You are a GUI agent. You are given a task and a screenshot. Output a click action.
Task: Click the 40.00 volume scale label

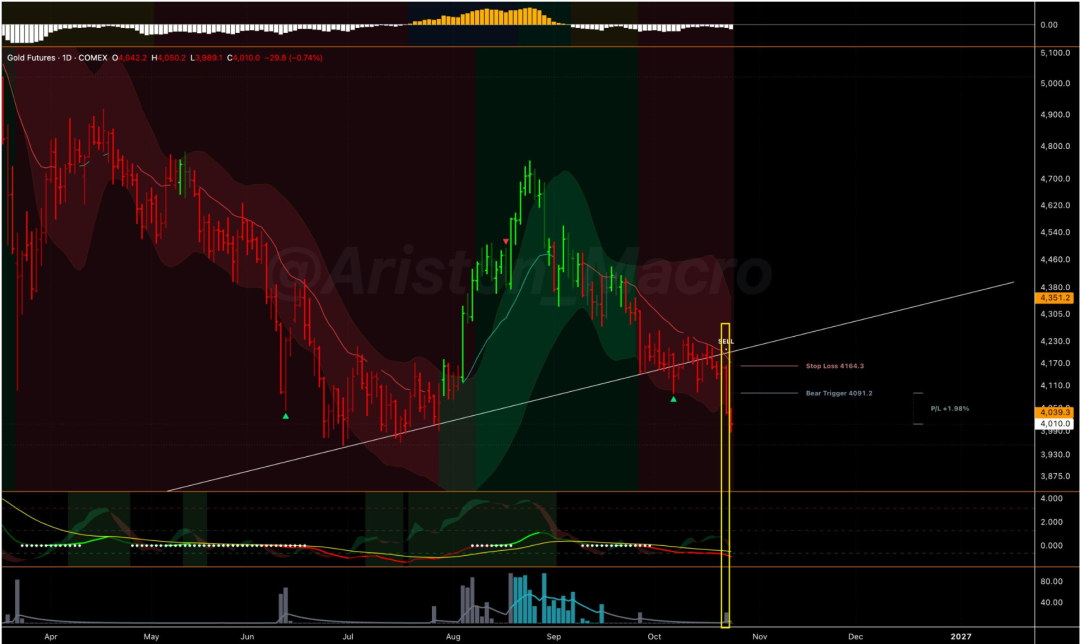point(1051,602)
